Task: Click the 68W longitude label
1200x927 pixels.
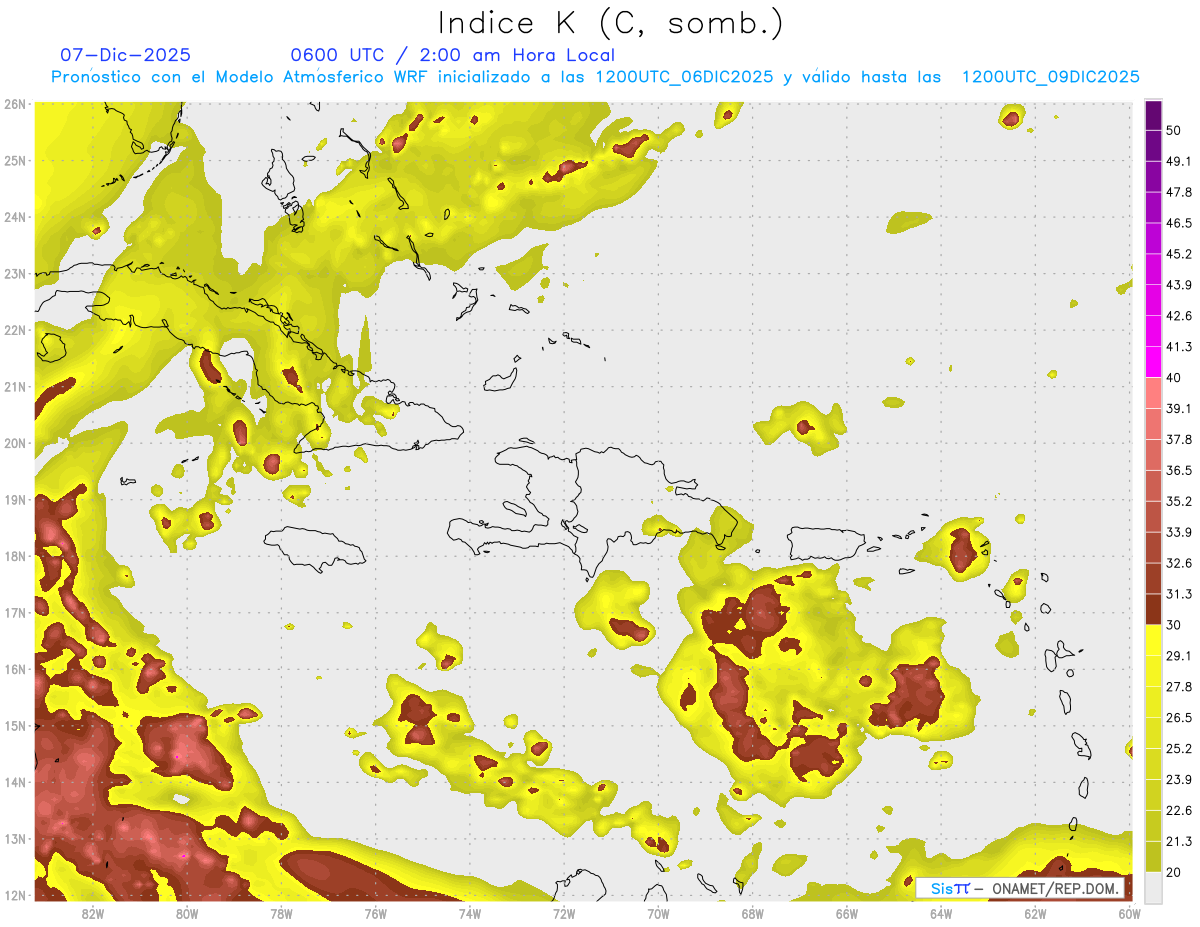Action: [752, 914]
